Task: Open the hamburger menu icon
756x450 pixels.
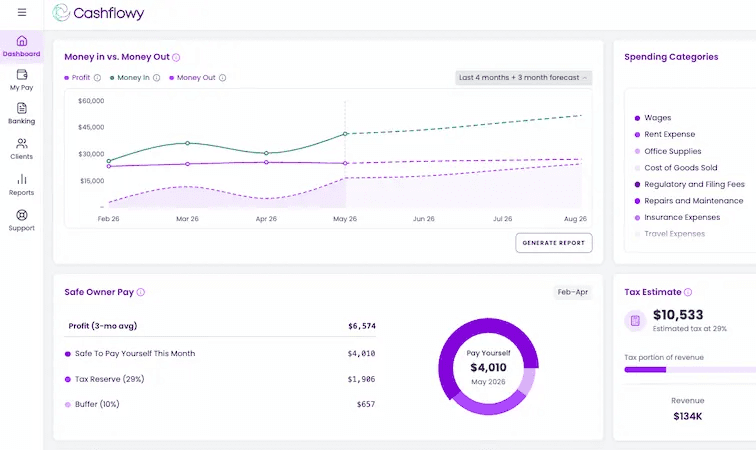Action: coord(22,13)
